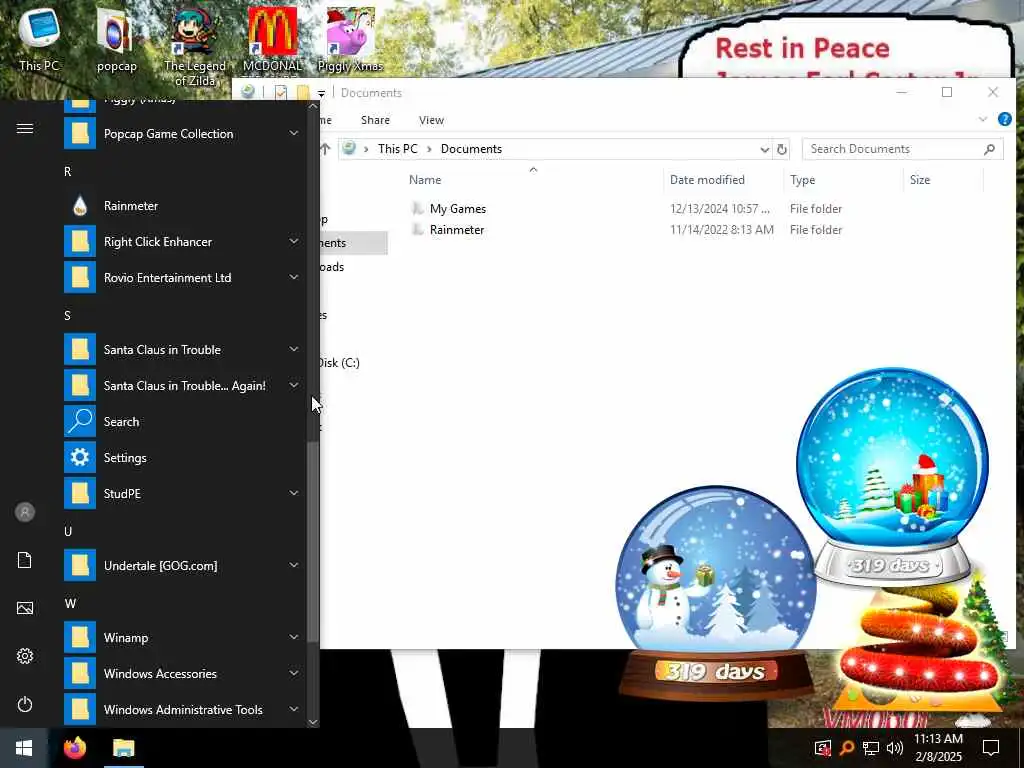Click the Windows Start button
This screenshot has width=1024, height=768.
coord(24,748)
